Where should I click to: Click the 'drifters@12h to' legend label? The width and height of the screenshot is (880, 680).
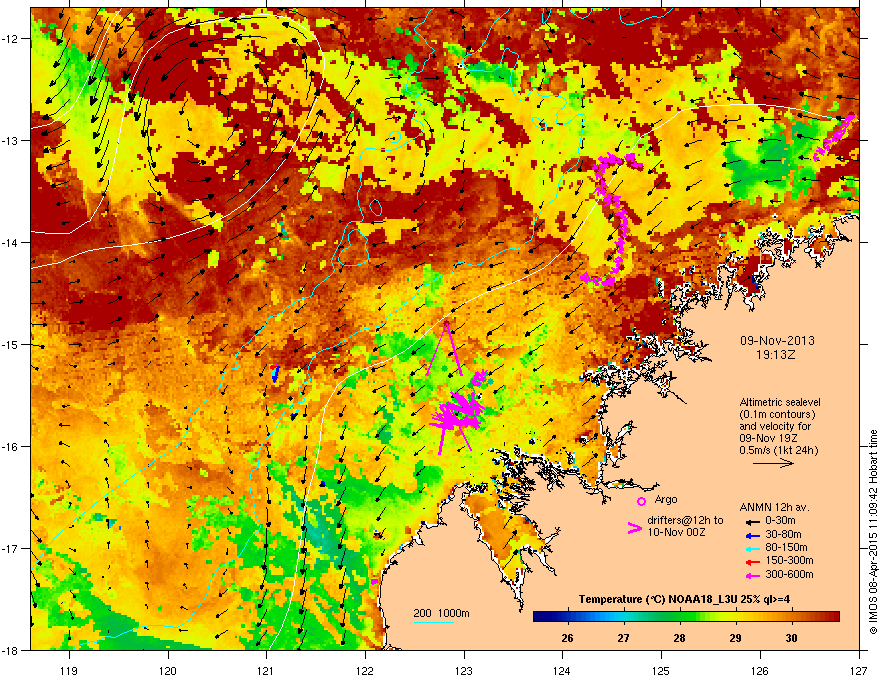685,521
